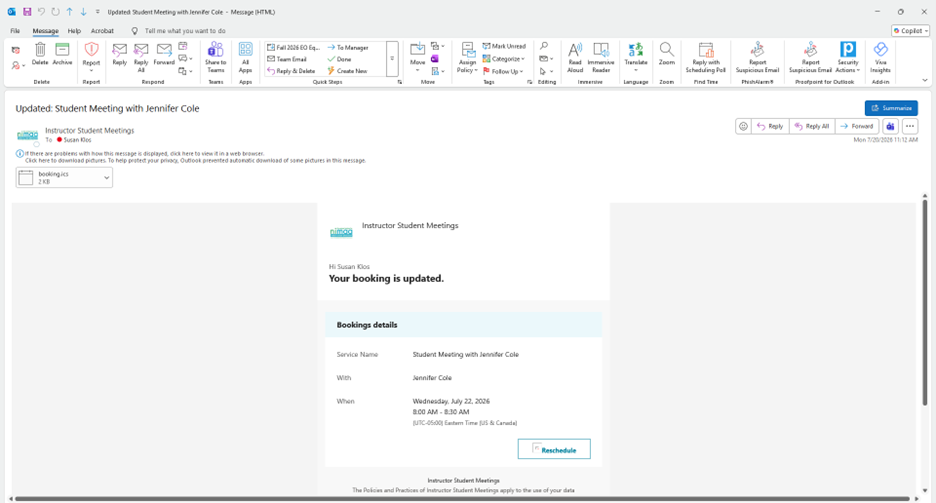Click the Find magnifier in Editing group
The width and height of the screenshot is (936, 503).
tap(544, 46)
